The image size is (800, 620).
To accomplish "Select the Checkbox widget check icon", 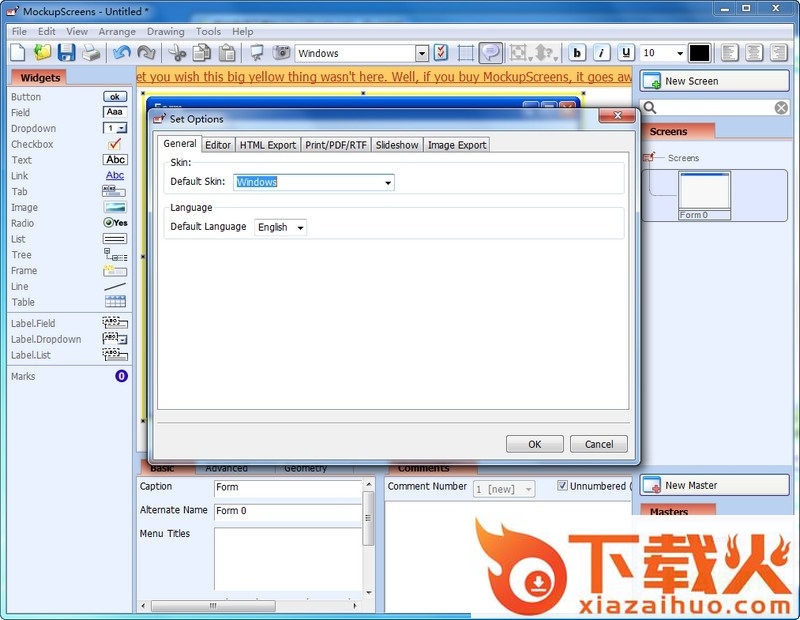I will click(115, 144).
